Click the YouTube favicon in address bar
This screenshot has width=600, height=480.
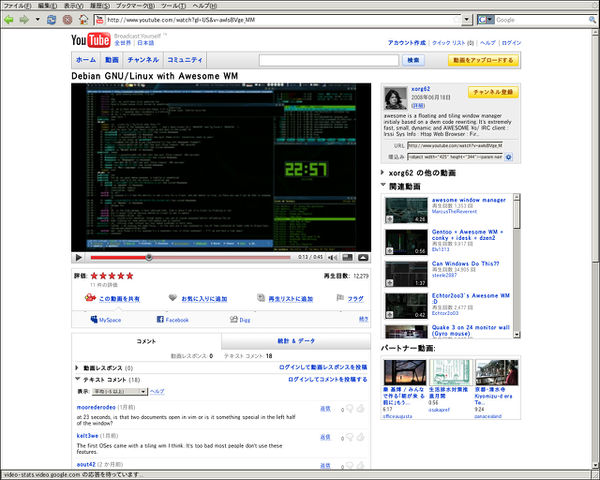pos(100,20)
